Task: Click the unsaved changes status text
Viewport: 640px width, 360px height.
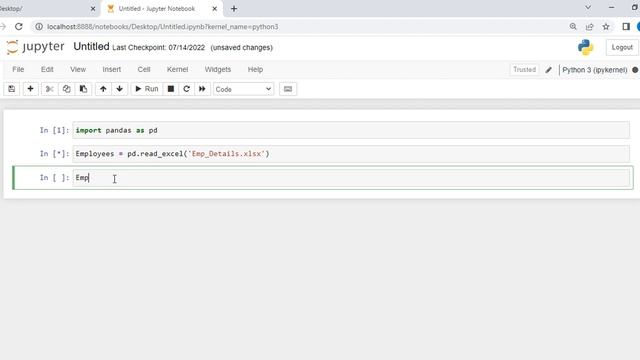Action: click(x=242, y=48)
